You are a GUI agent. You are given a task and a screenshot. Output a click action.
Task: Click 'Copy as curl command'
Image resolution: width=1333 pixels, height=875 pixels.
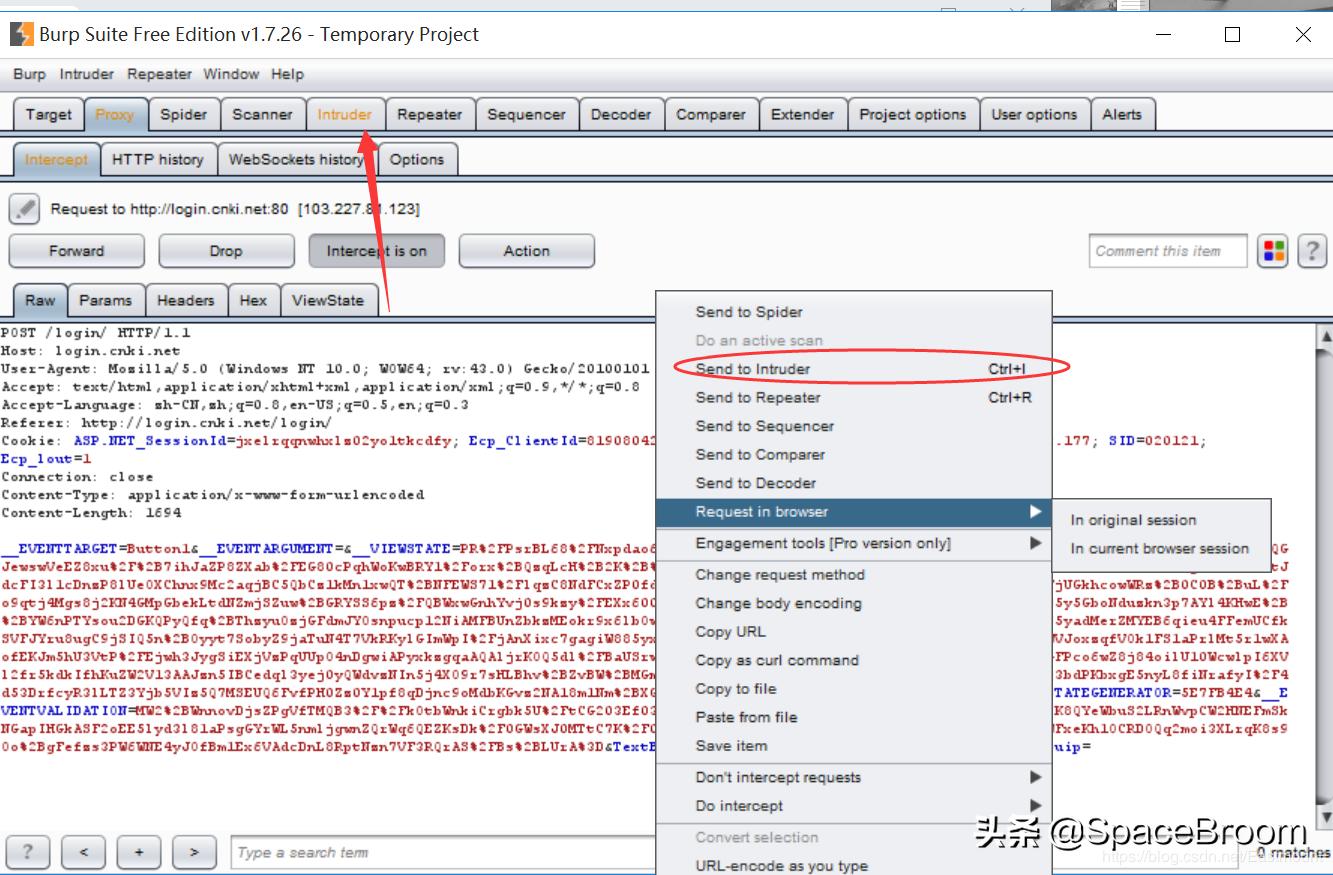tap(854, 660)
